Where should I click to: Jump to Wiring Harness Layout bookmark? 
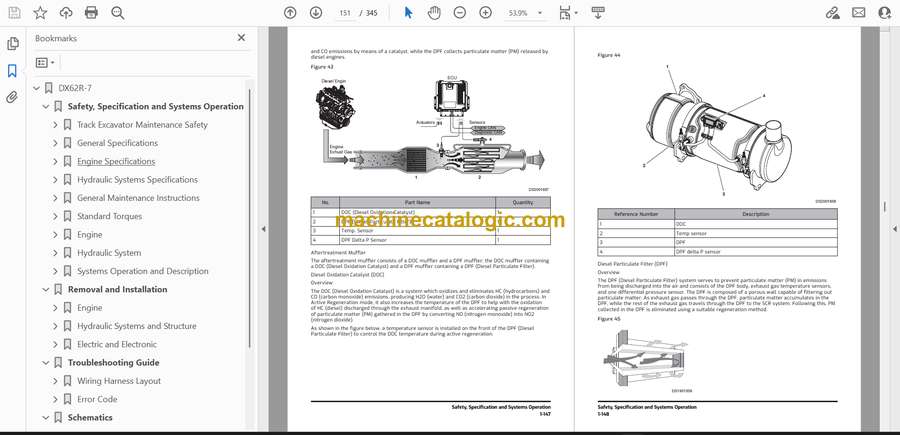(119, 381)
